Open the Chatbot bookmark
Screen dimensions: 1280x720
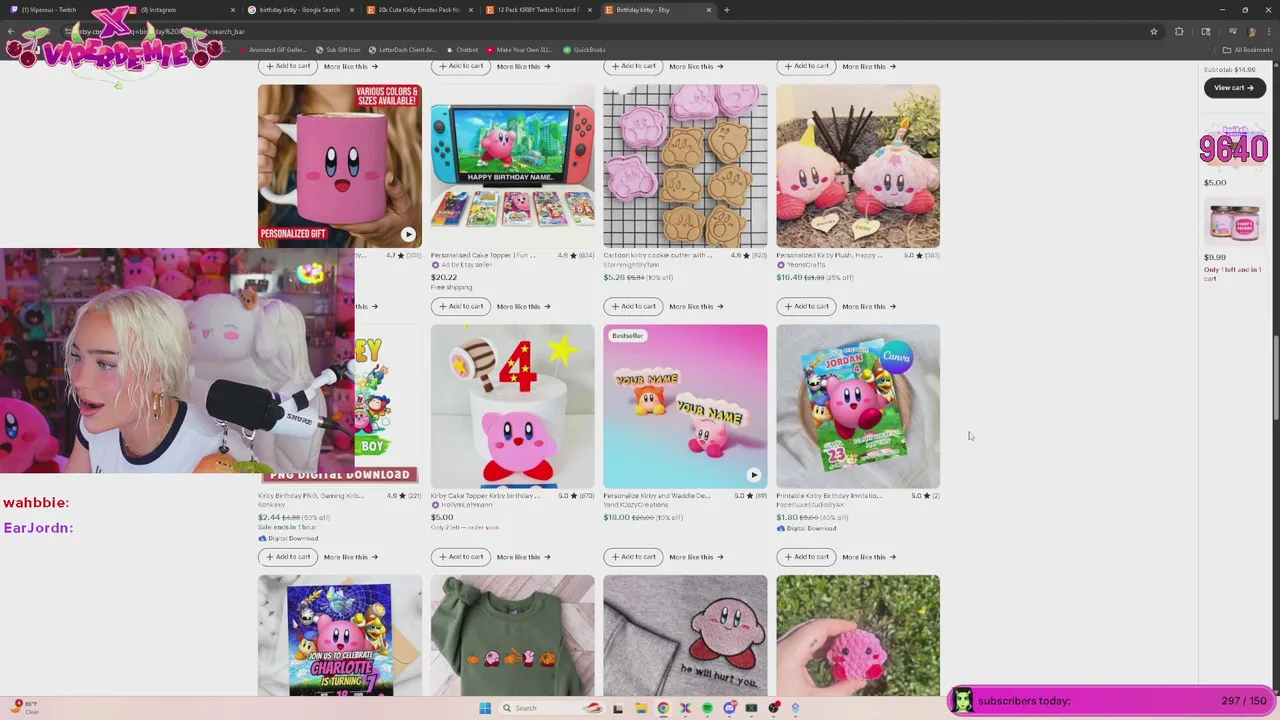(462, 50)
